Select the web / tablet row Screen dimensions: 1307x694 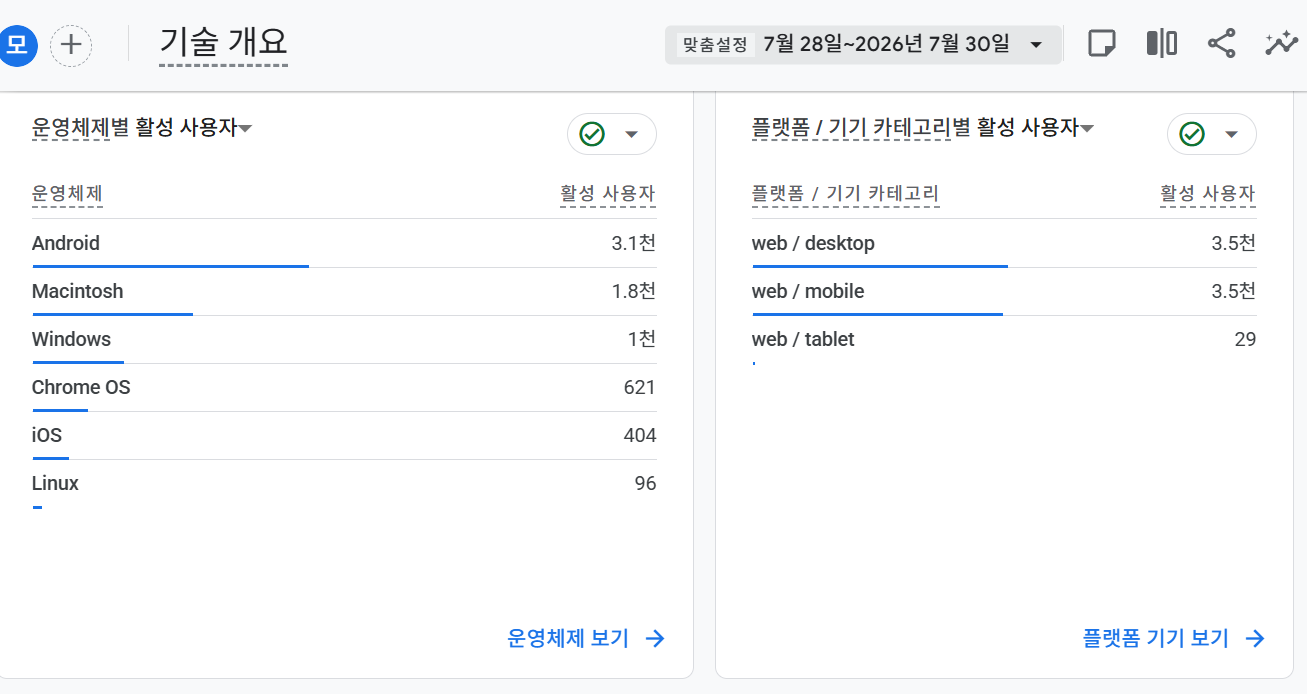[1004, 339]
